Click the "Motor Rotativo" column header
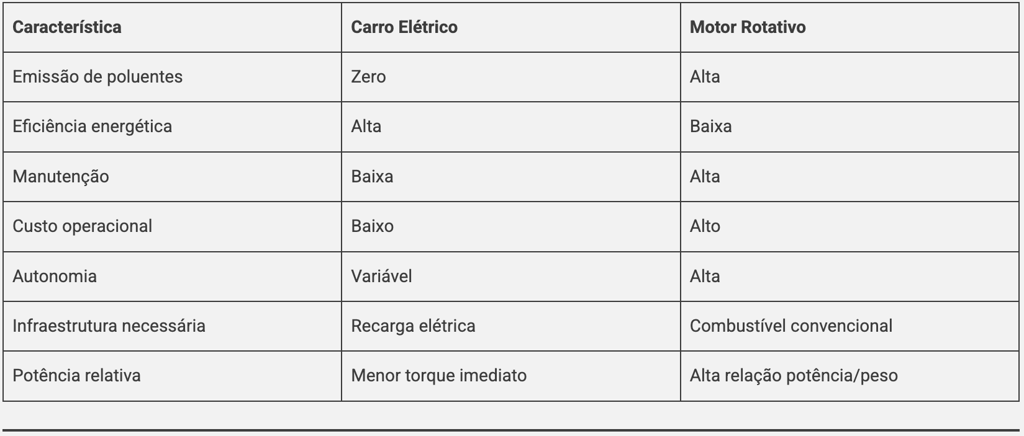The height and width of the screenshot is (436, 1024). click(747, 27)
